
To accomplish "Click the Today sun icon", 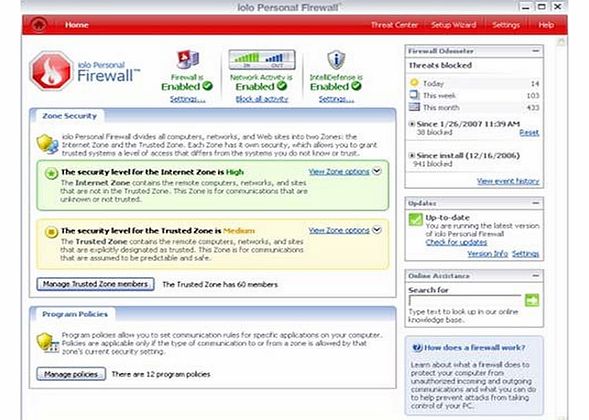I will [x=414, y=83].
